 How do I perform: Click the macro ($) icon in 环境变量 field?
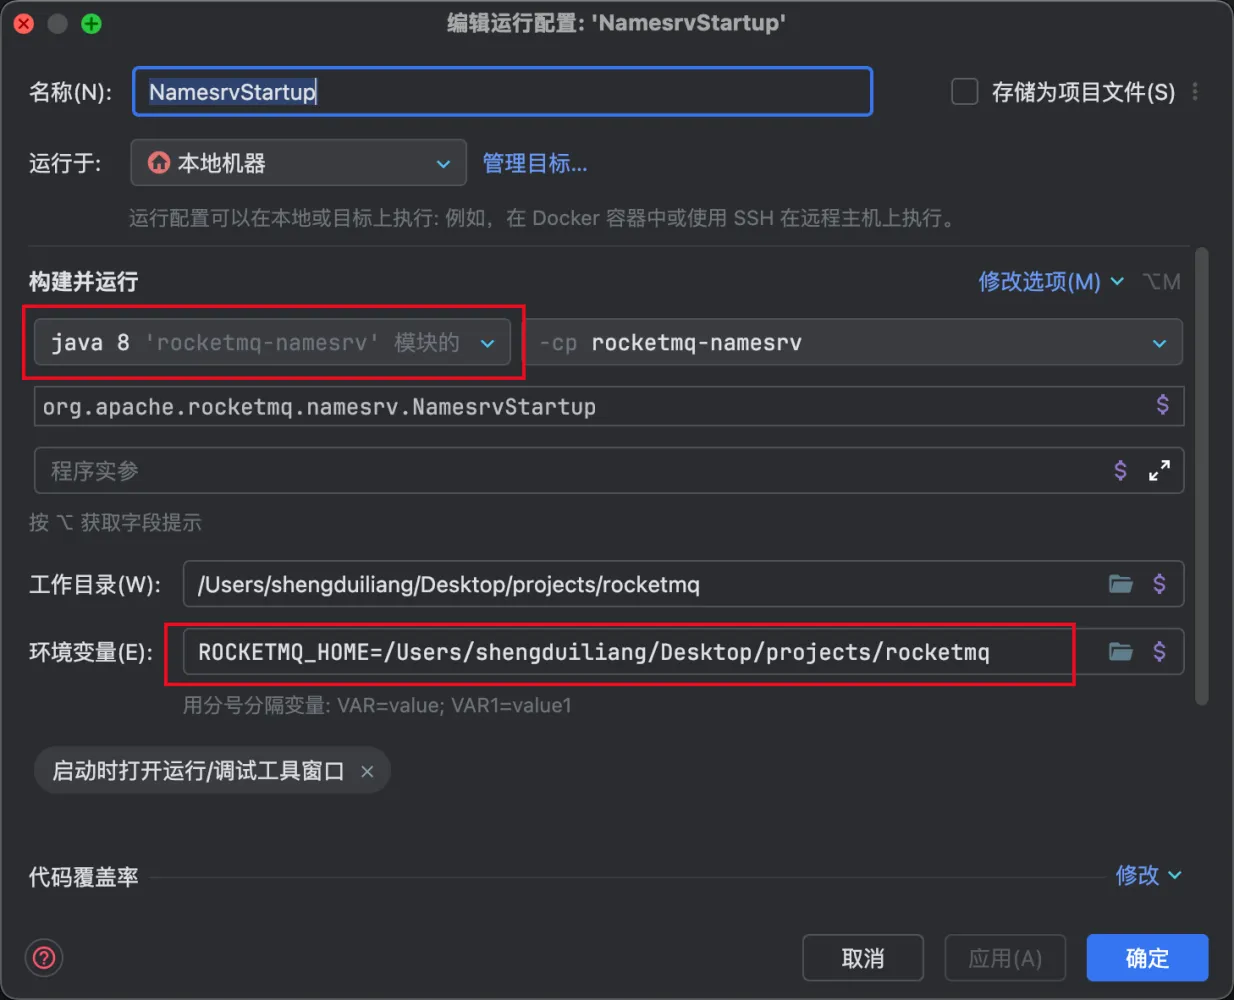point(1161,651)
